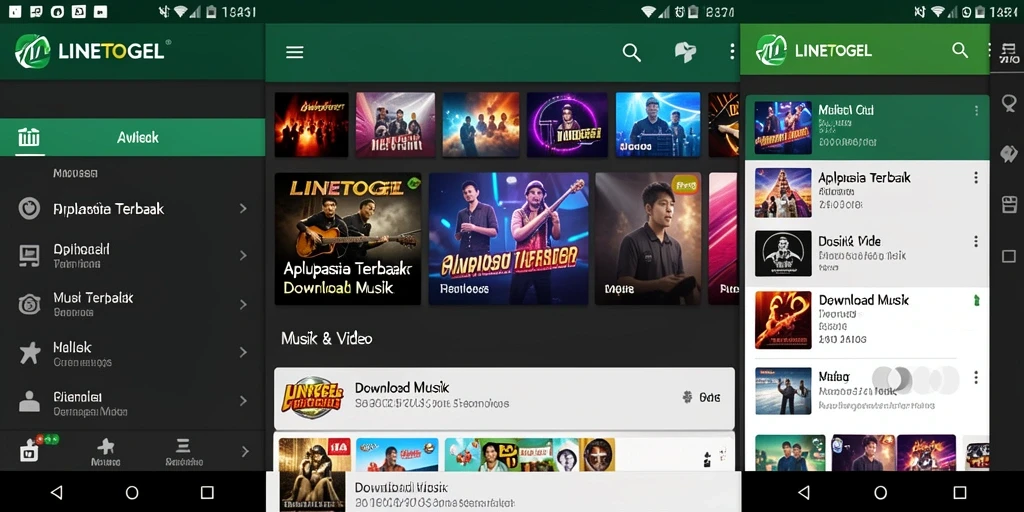Toggle the switch in the Maleo row
This screenshot has height=512, width=1024.
(916, 379)
